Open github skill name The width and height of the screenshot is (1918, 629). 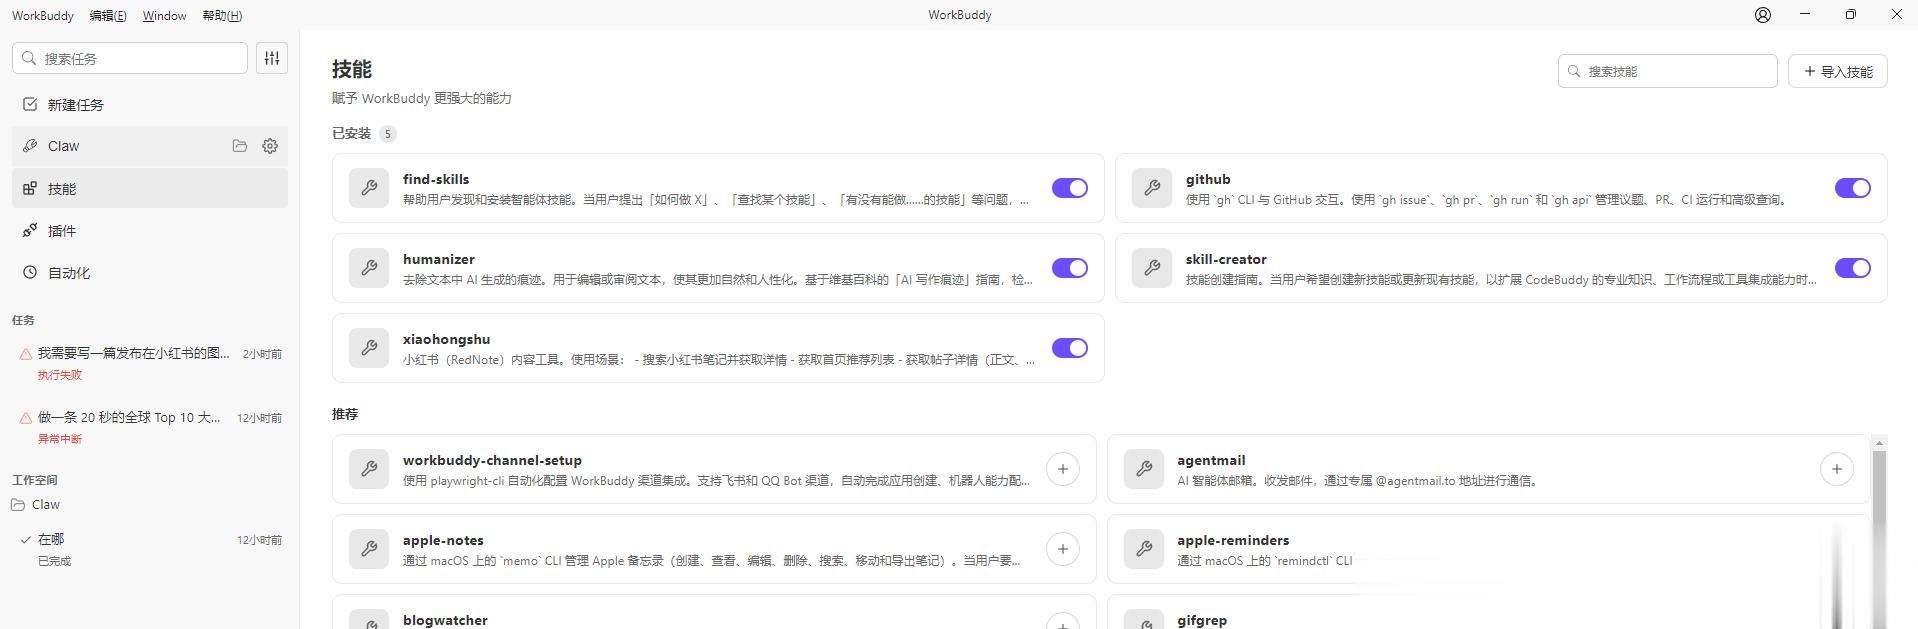(1208, 179)
